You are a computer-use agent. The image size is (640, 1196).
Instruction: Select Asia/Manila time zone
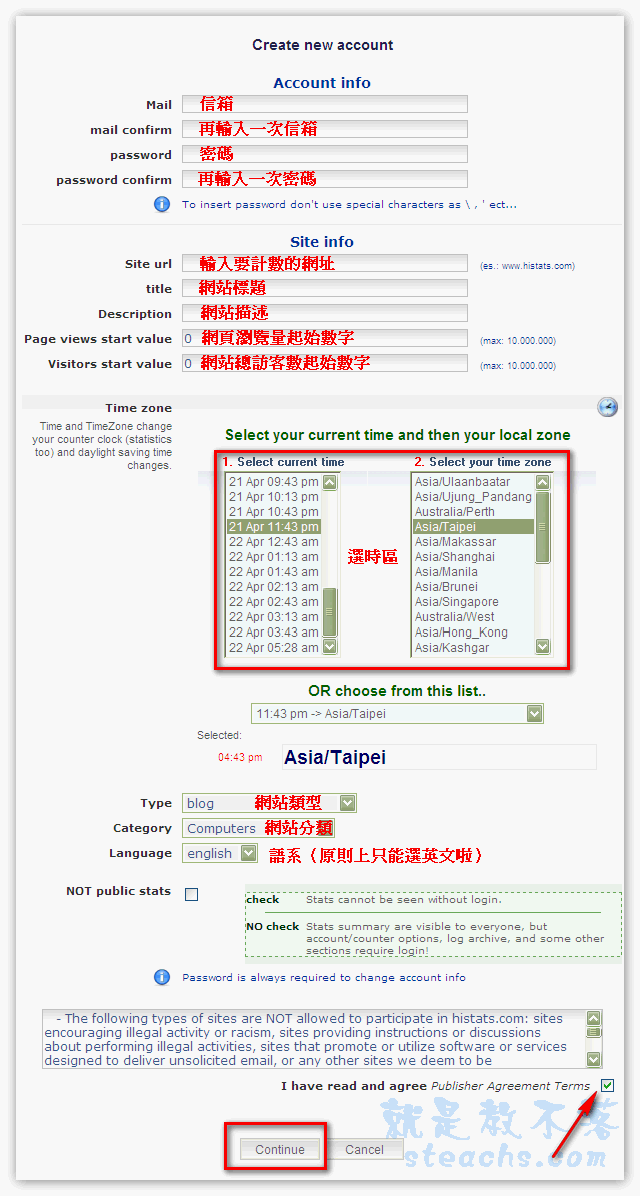click(x=473, y=572)
